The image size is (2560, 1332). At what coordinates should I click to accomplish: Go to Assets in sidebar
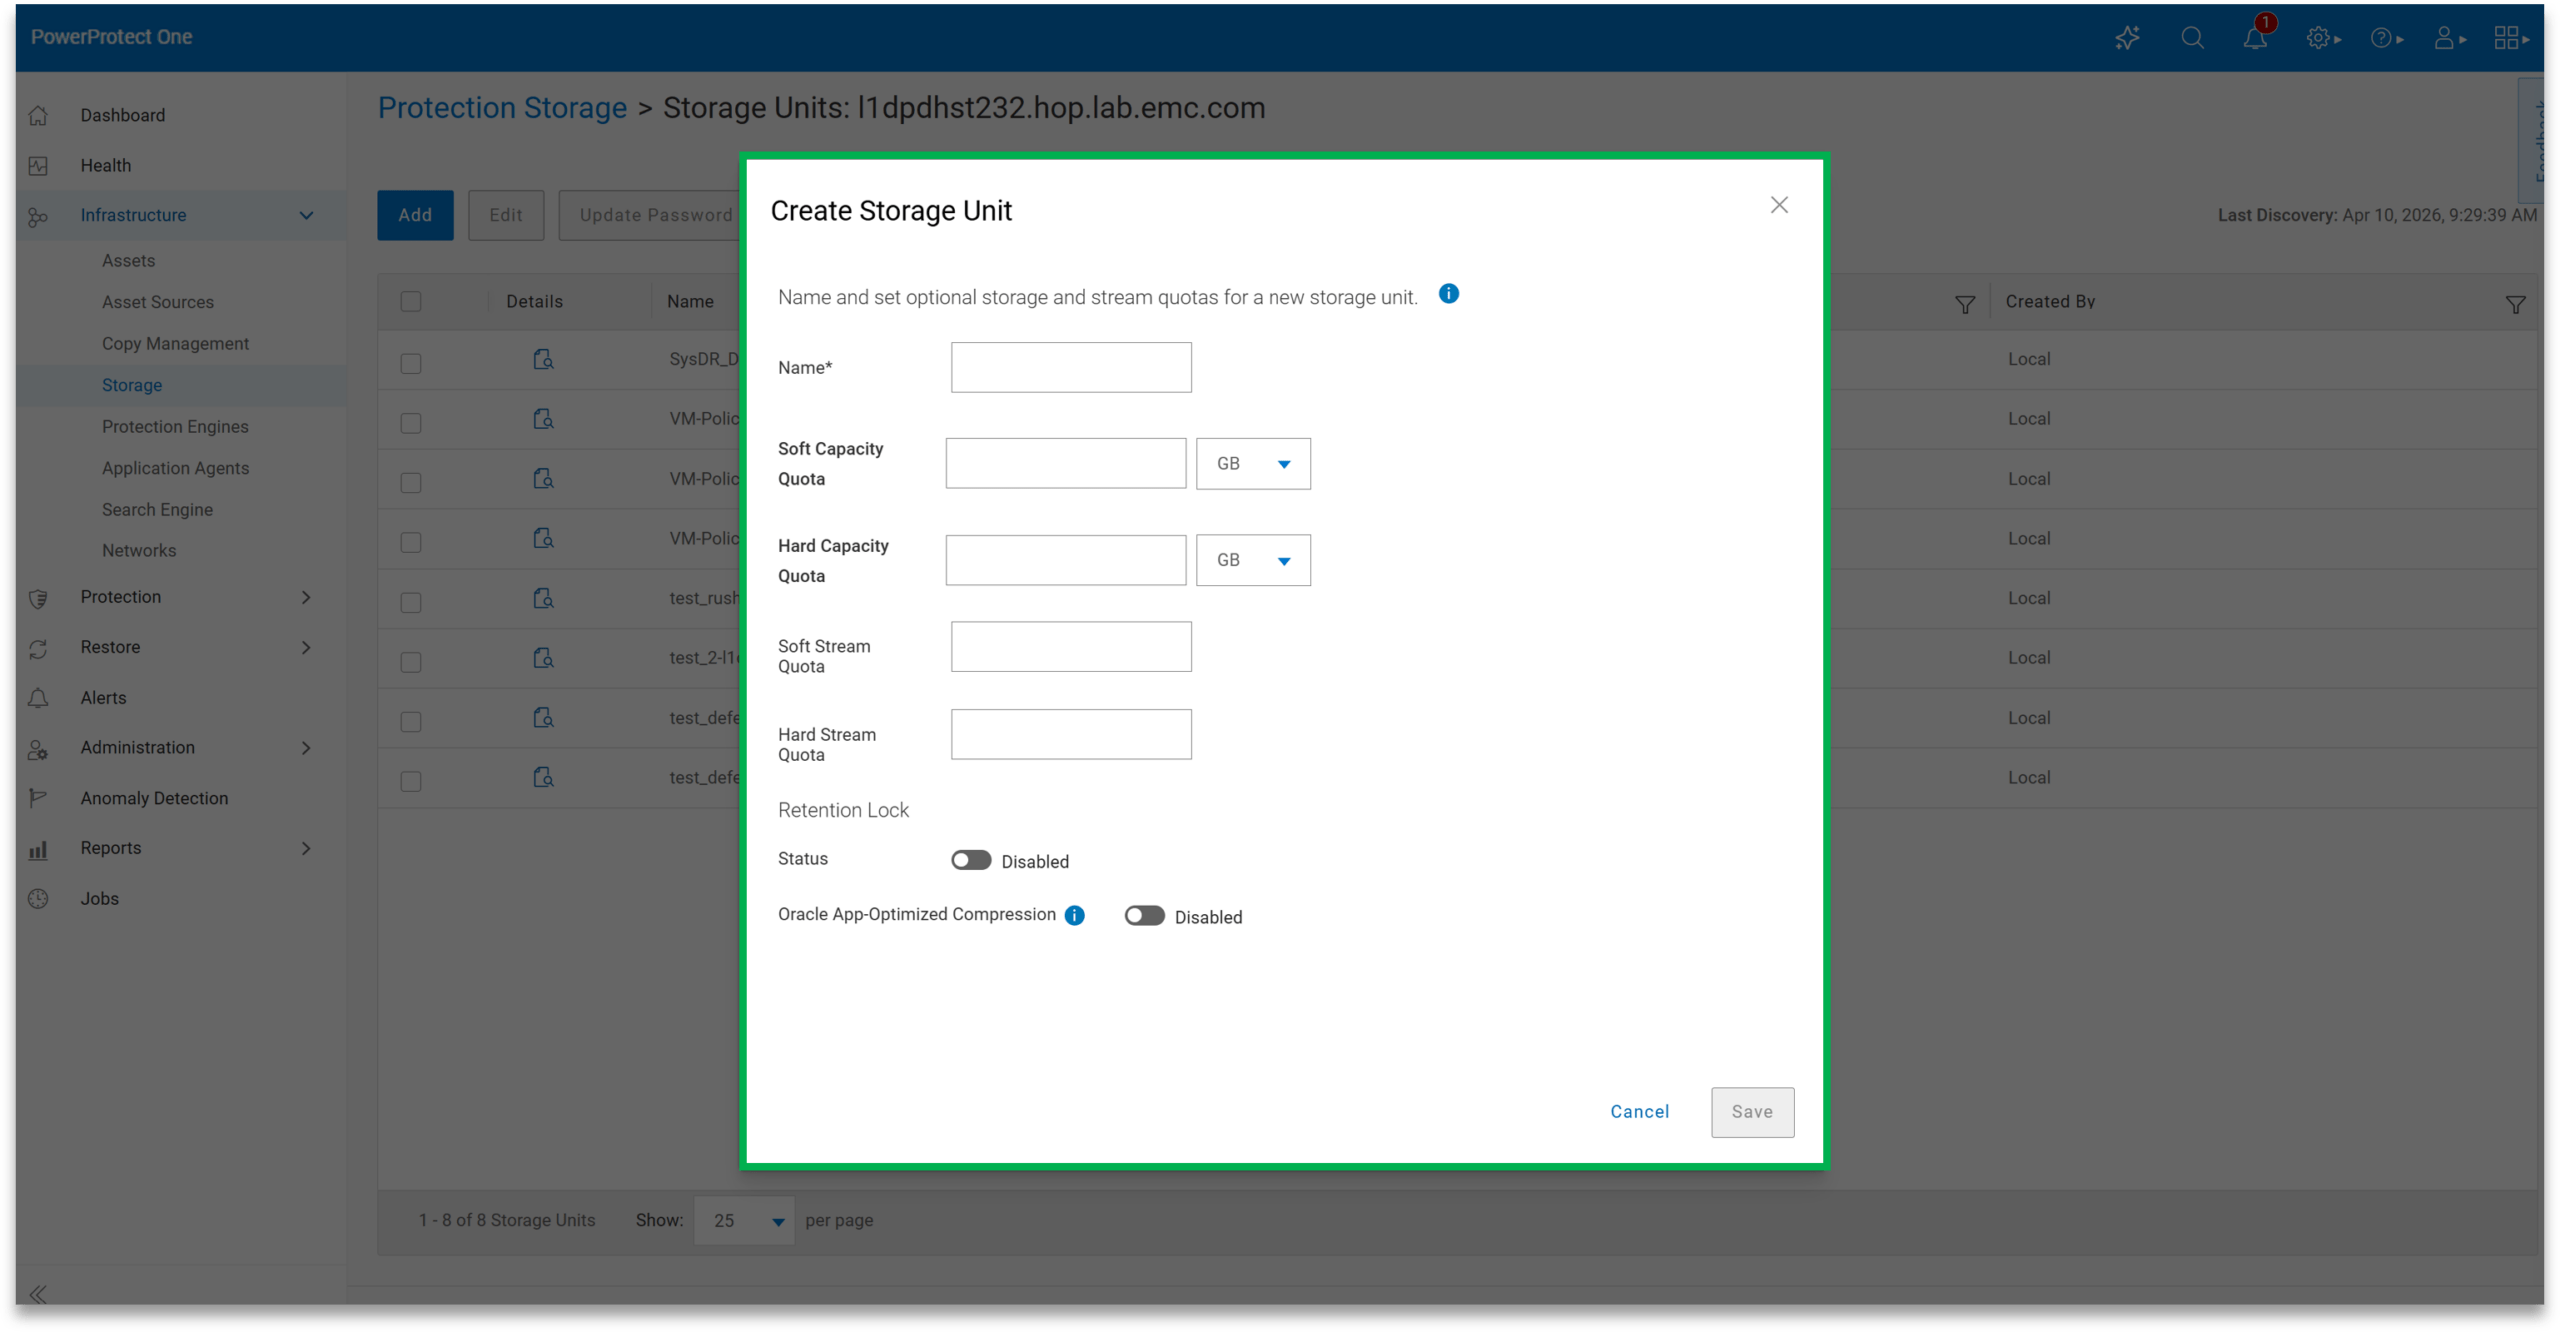pyautogui.click(x=128, y=260)
